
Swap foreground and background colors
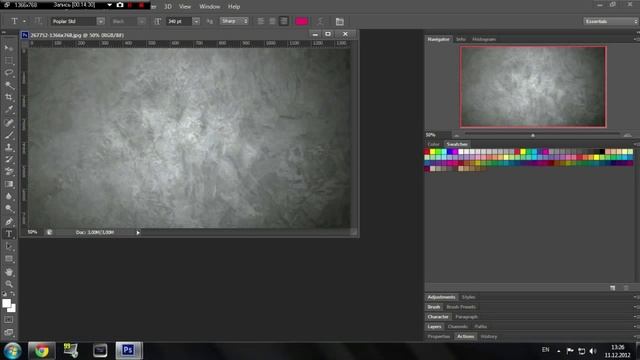click(x=13, y=294)
